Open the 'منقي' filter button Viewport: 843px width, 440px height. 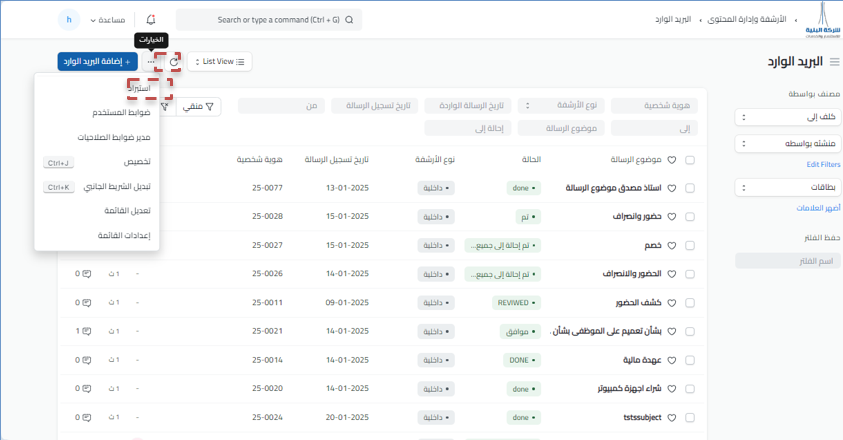198,107
